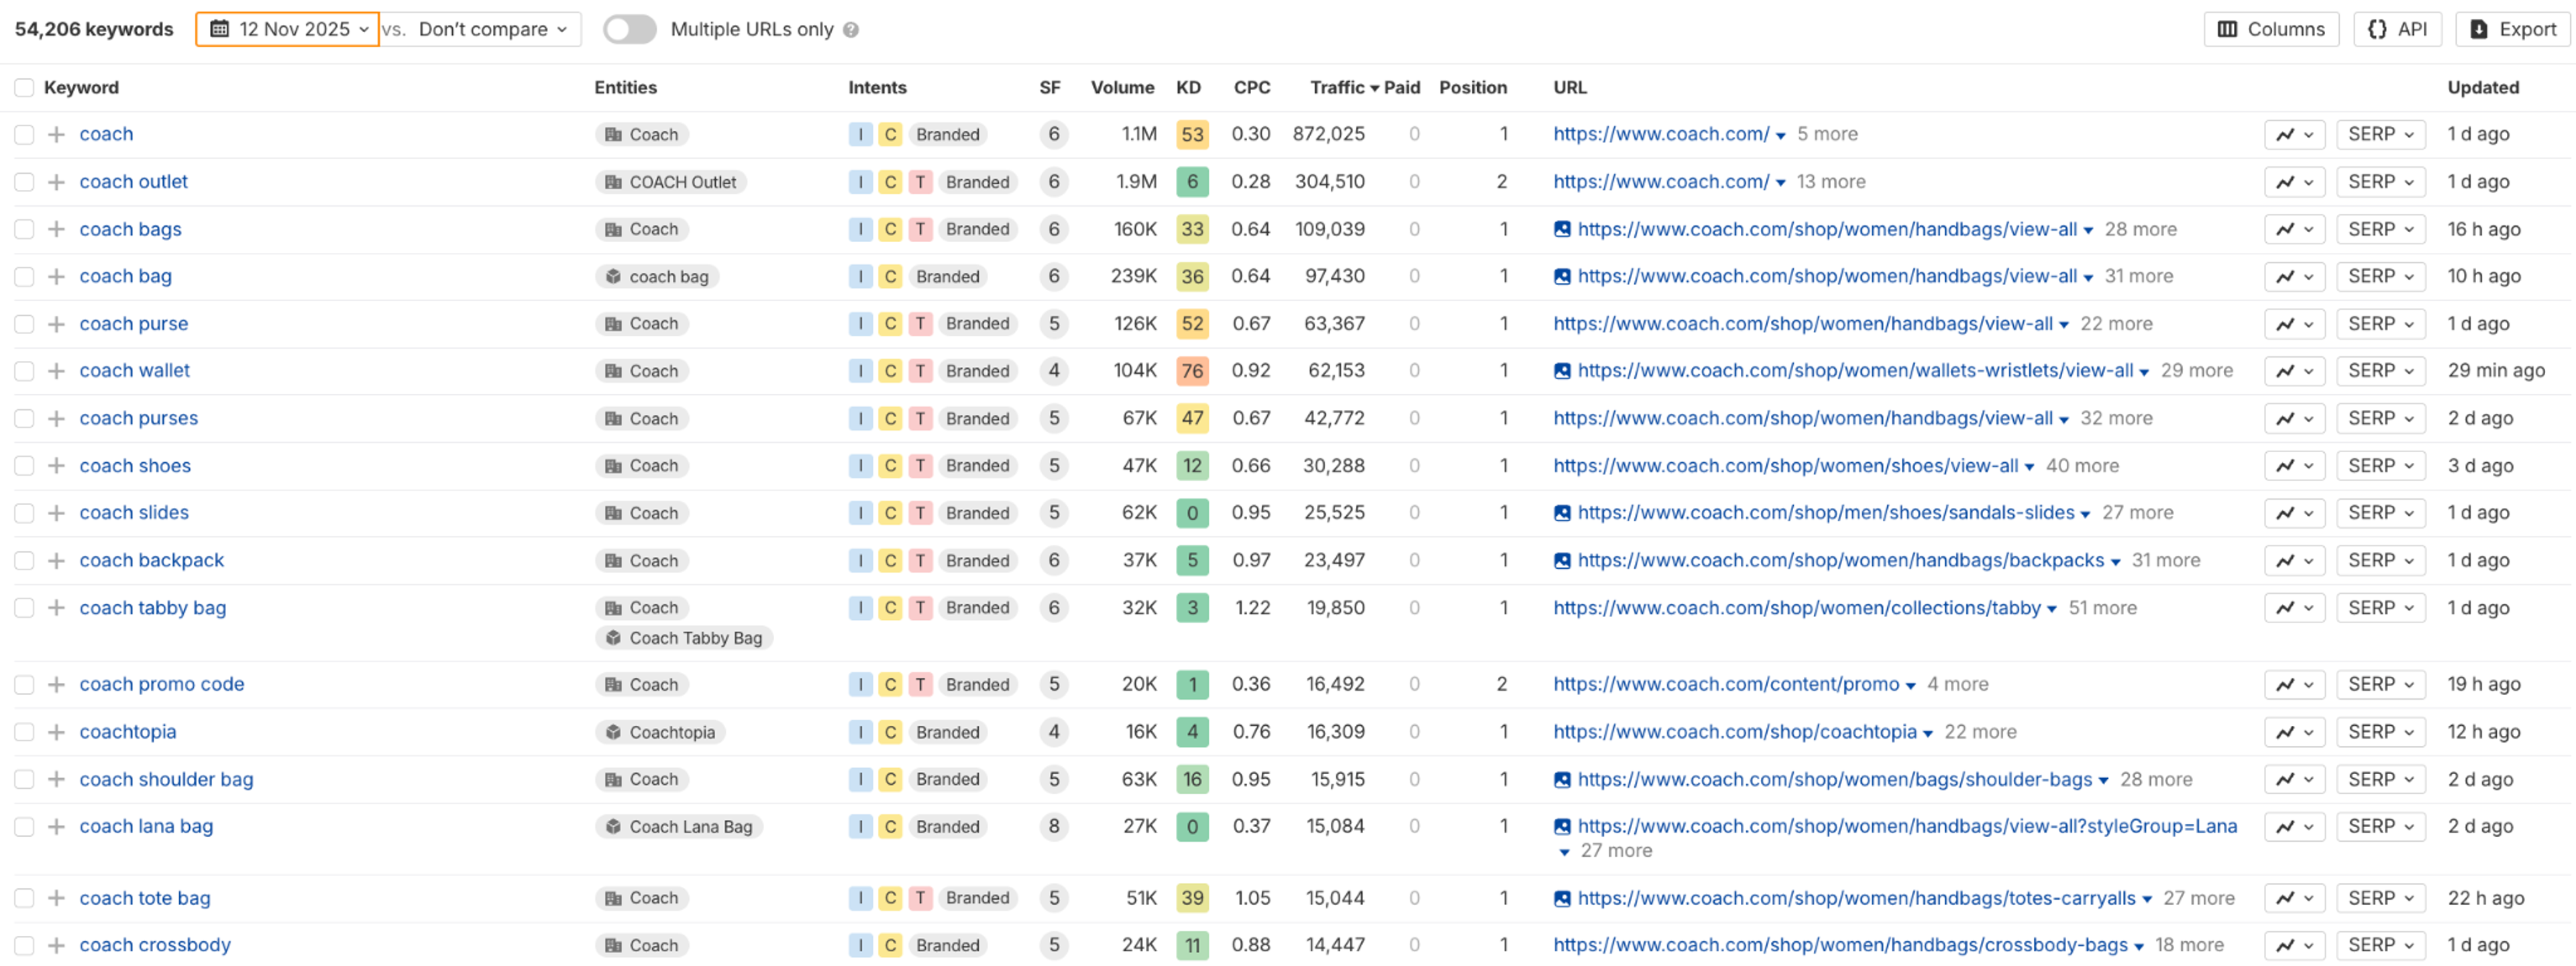The image size is (2576, 966).
Task: Click the Coach Tabby Bag entity tag
Action: coord(683,638)
